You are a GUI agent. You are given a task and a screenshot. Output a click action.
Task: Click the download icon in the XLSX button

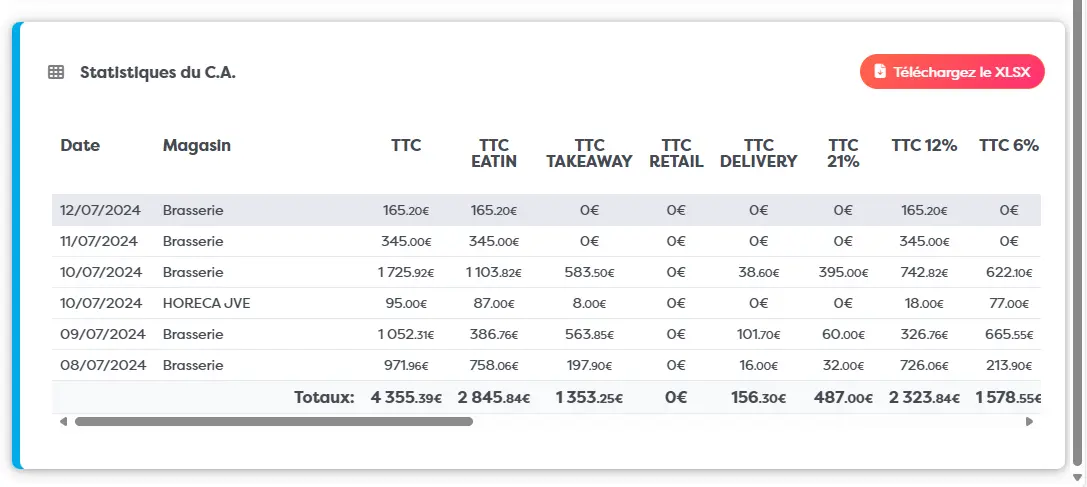[x=880, y=71]
